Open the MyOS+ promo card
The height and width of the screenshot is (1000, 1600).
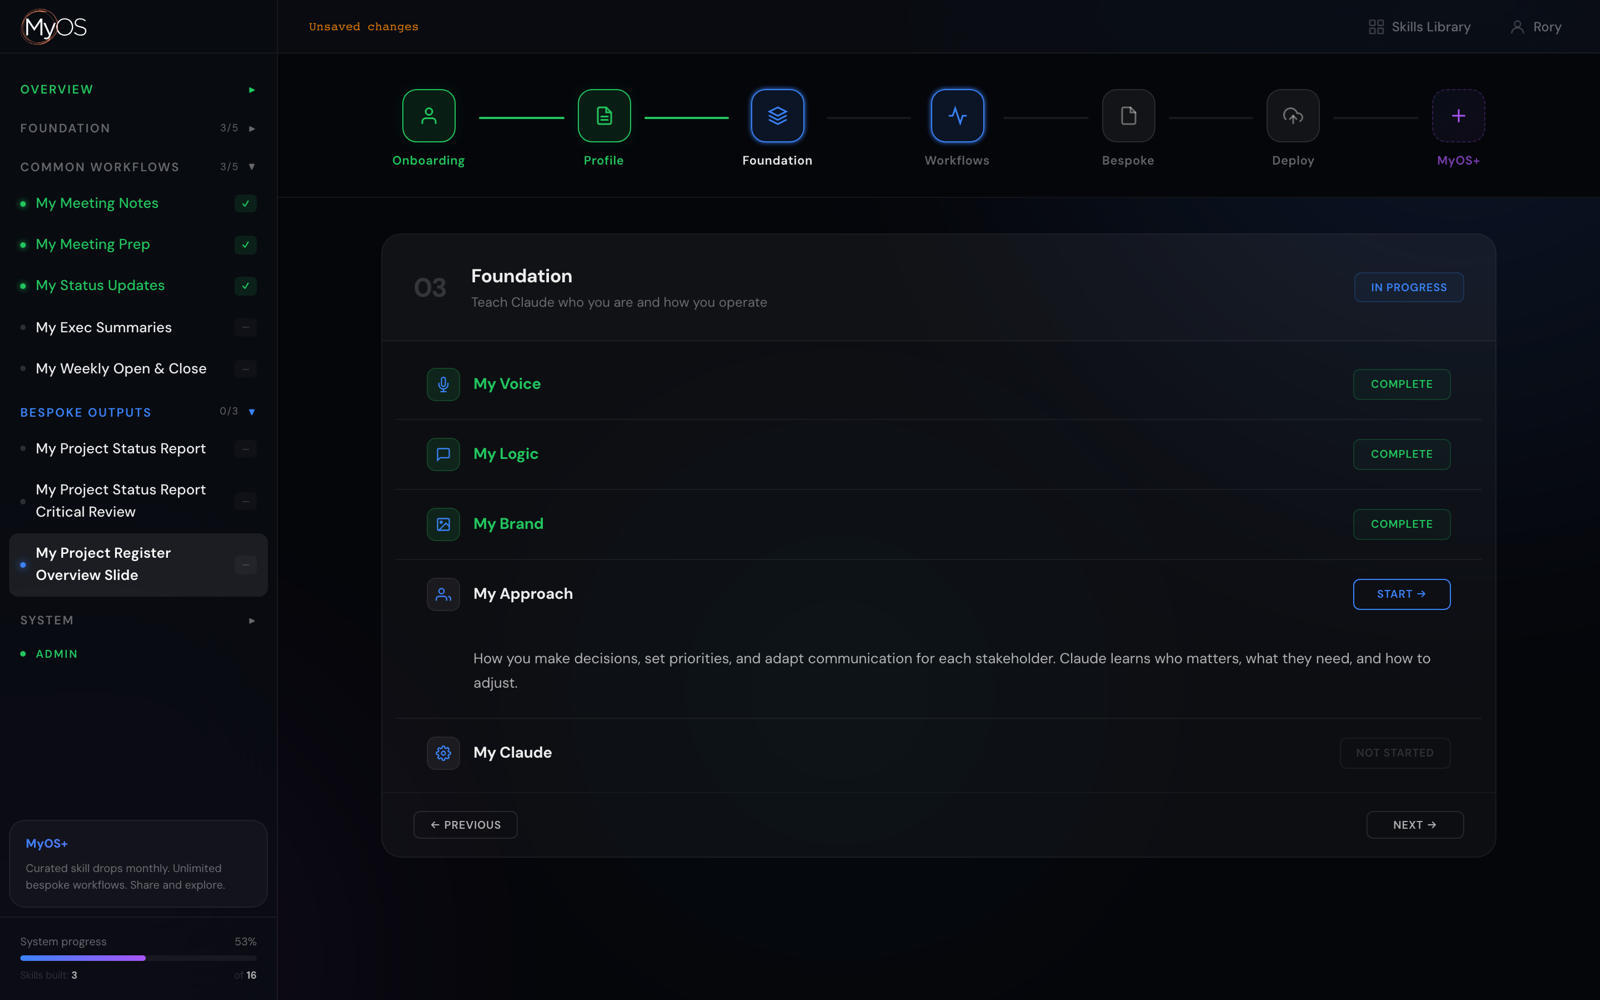[138, 864]
